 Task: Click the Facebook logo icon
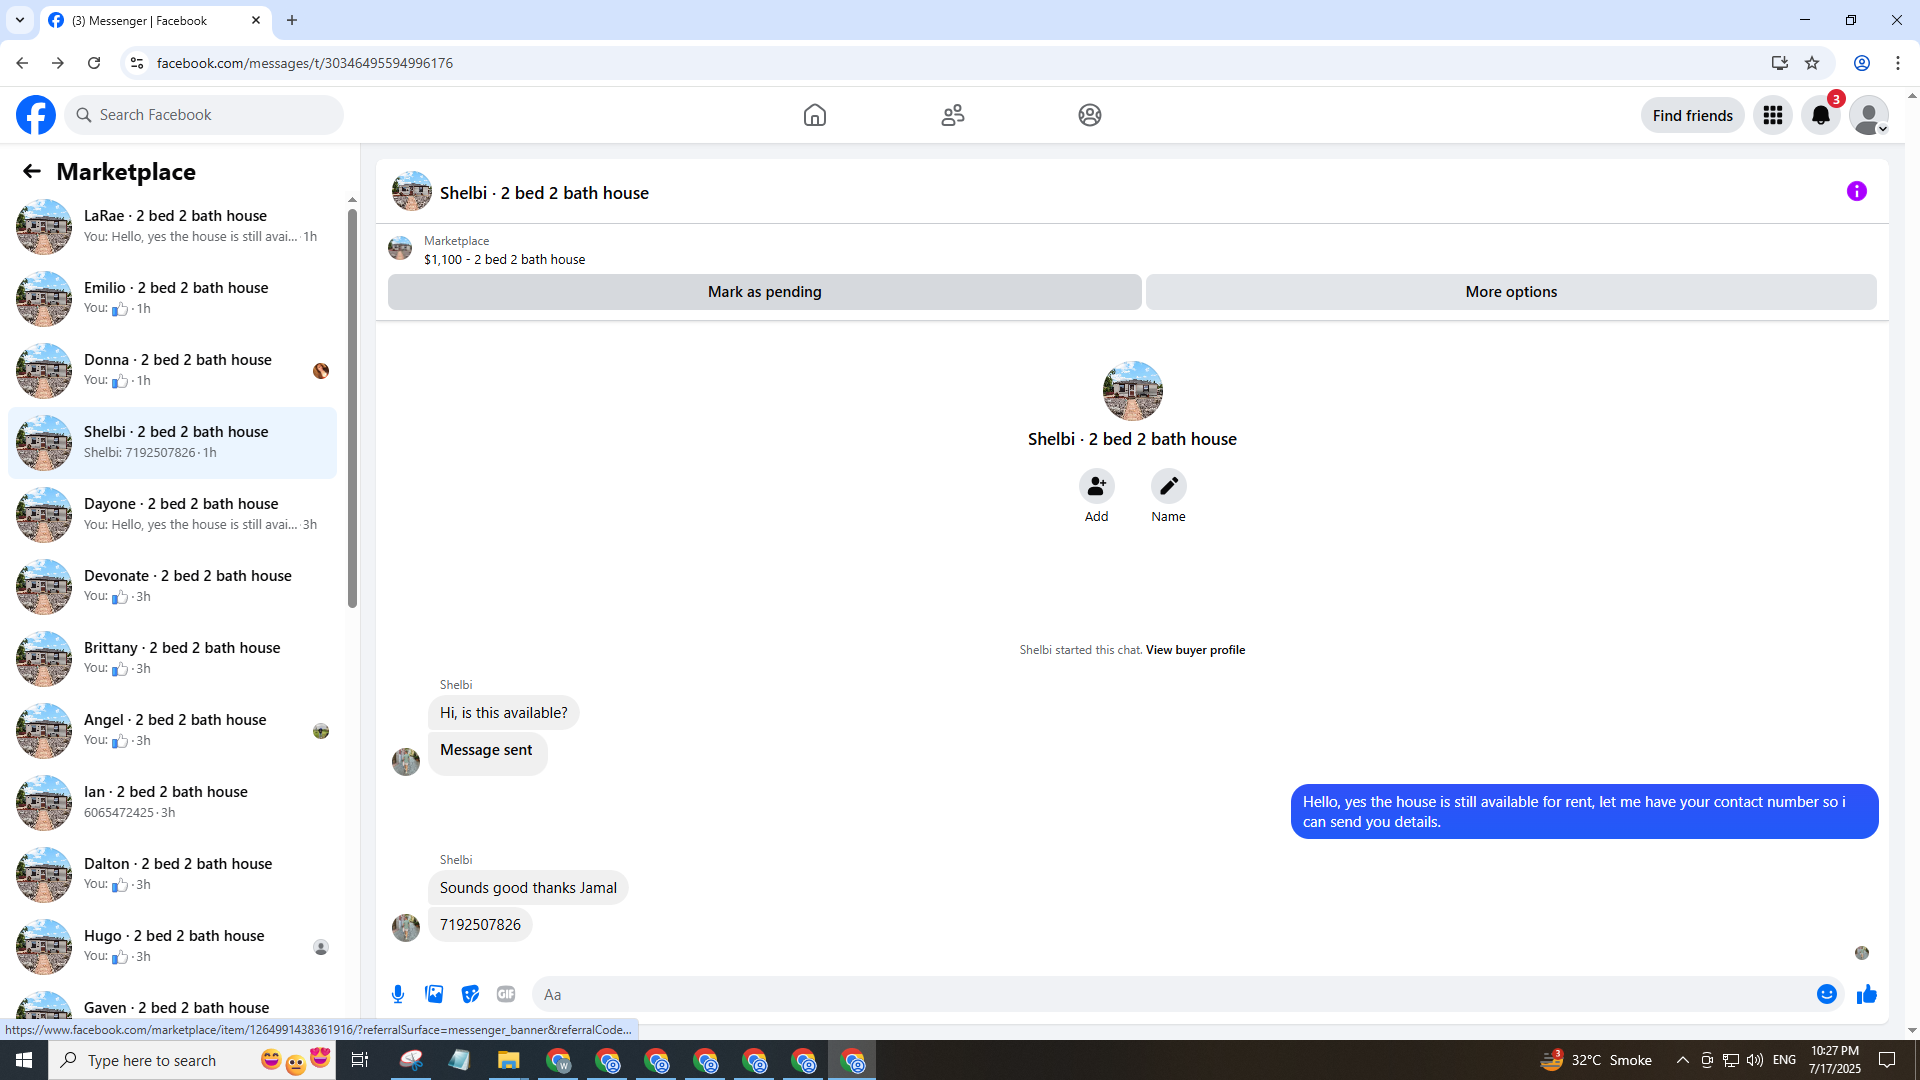point(36,115)
